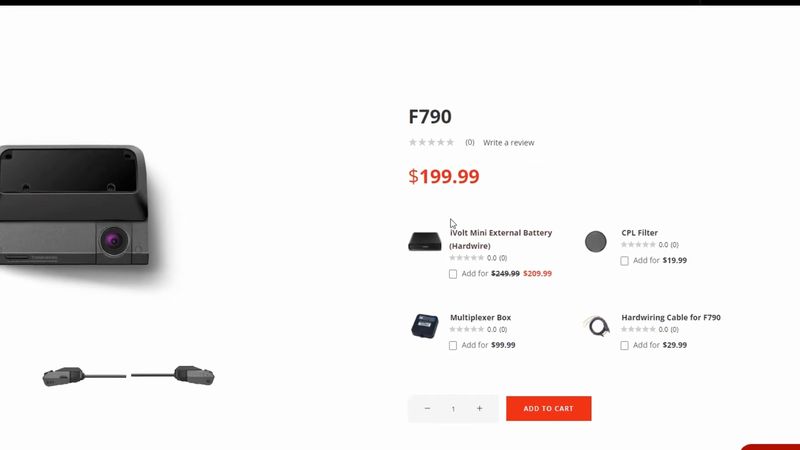
Task: Click the Add to Cart button
Action: pos(548,409)
